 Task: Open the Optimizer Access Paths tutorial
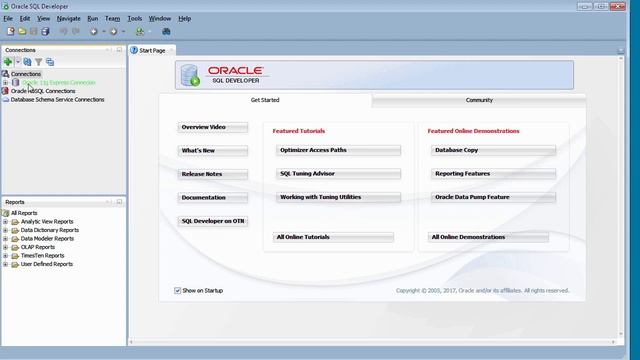[338, 150]
